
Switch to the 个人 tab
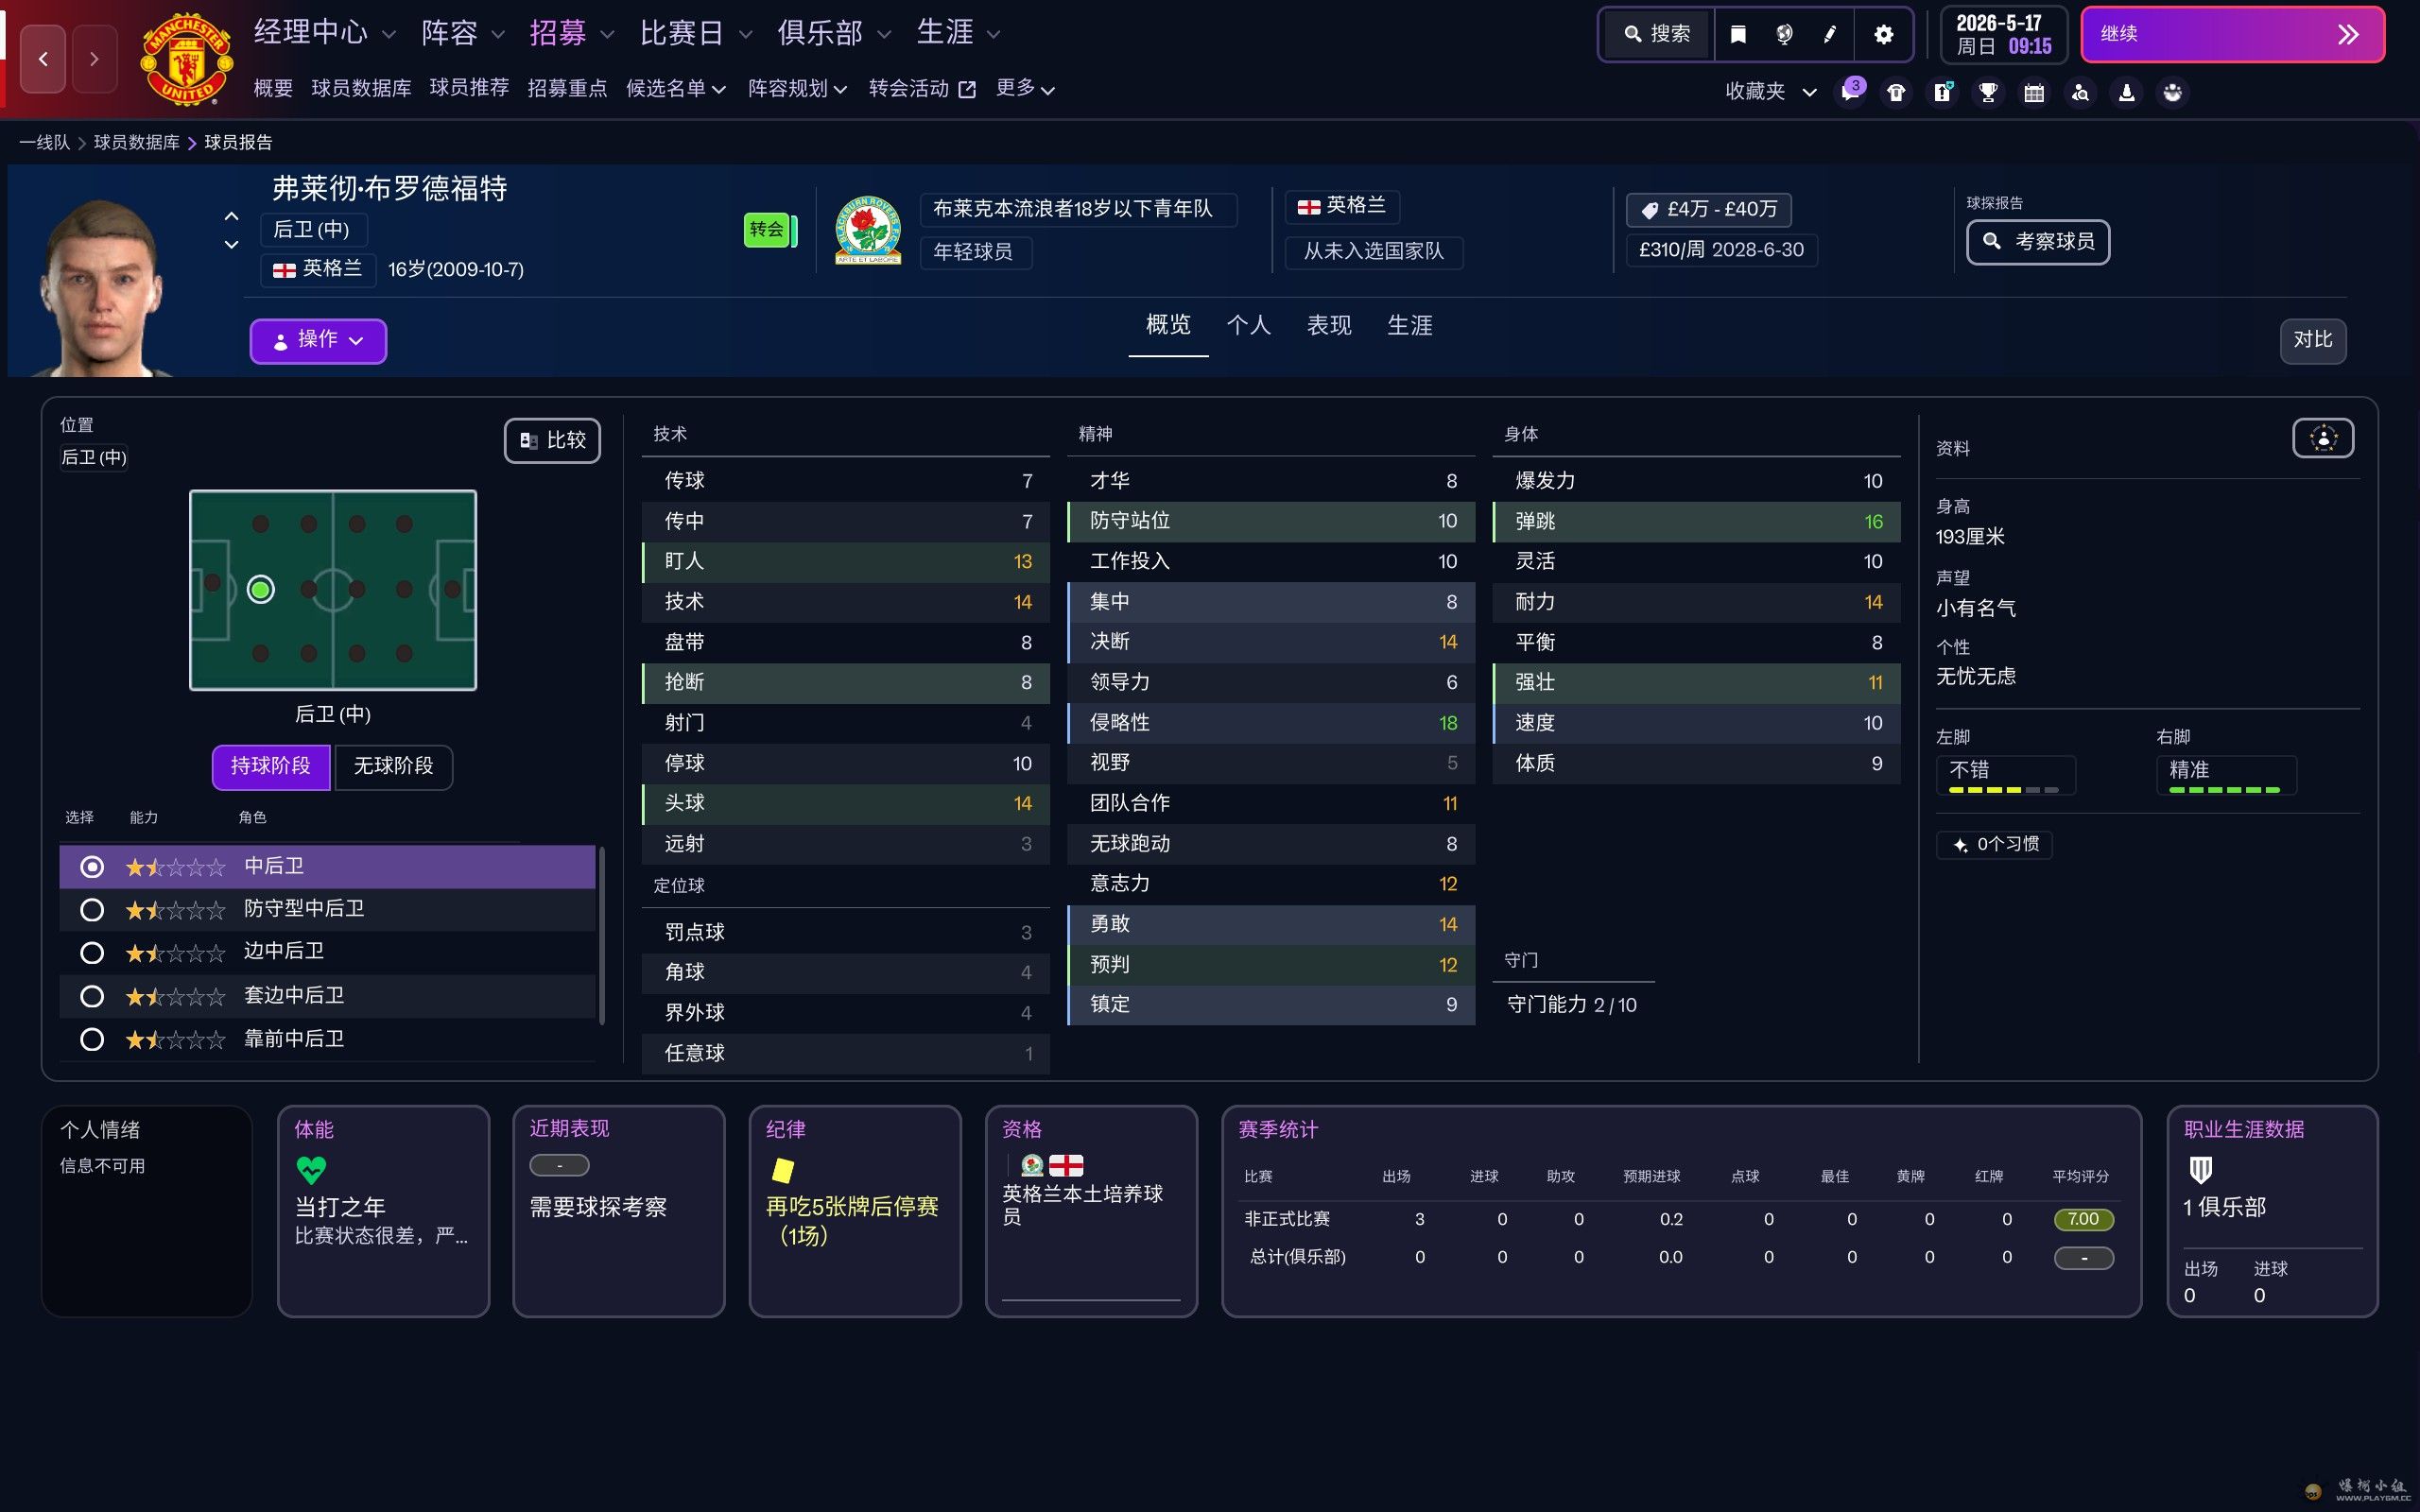point(1248,325)
